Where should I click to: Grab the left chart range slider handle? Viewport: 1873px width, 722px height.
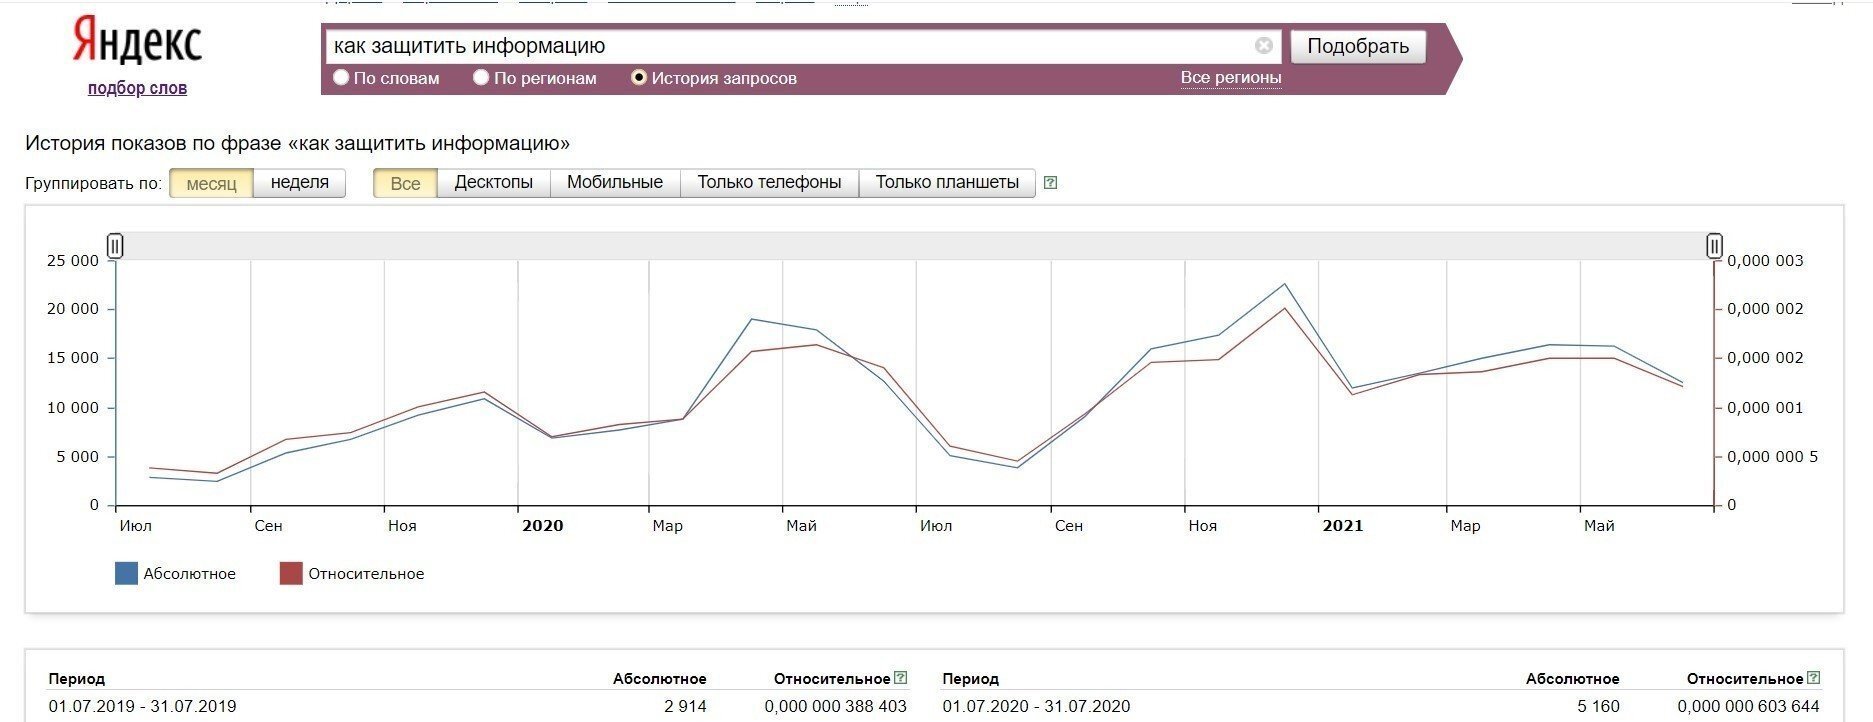[x=115, y=246]
